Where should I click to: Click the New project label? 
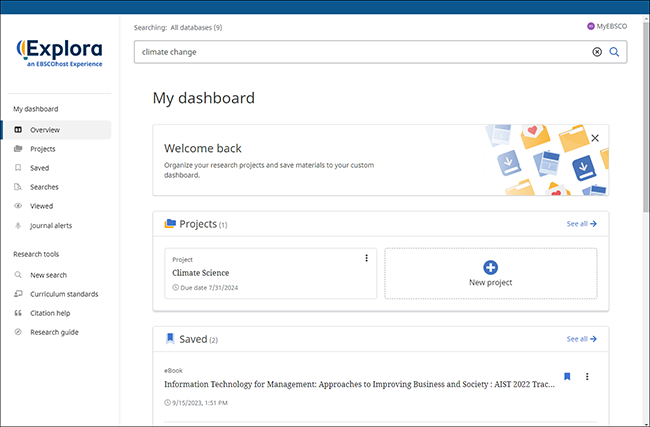pyautogui.click(x=490, y=282)
